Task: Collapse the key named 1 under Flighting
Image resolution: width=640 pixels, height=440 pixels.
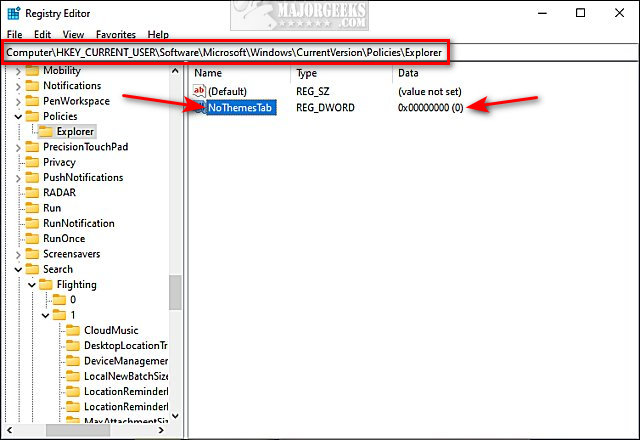Action: (45, 315)
